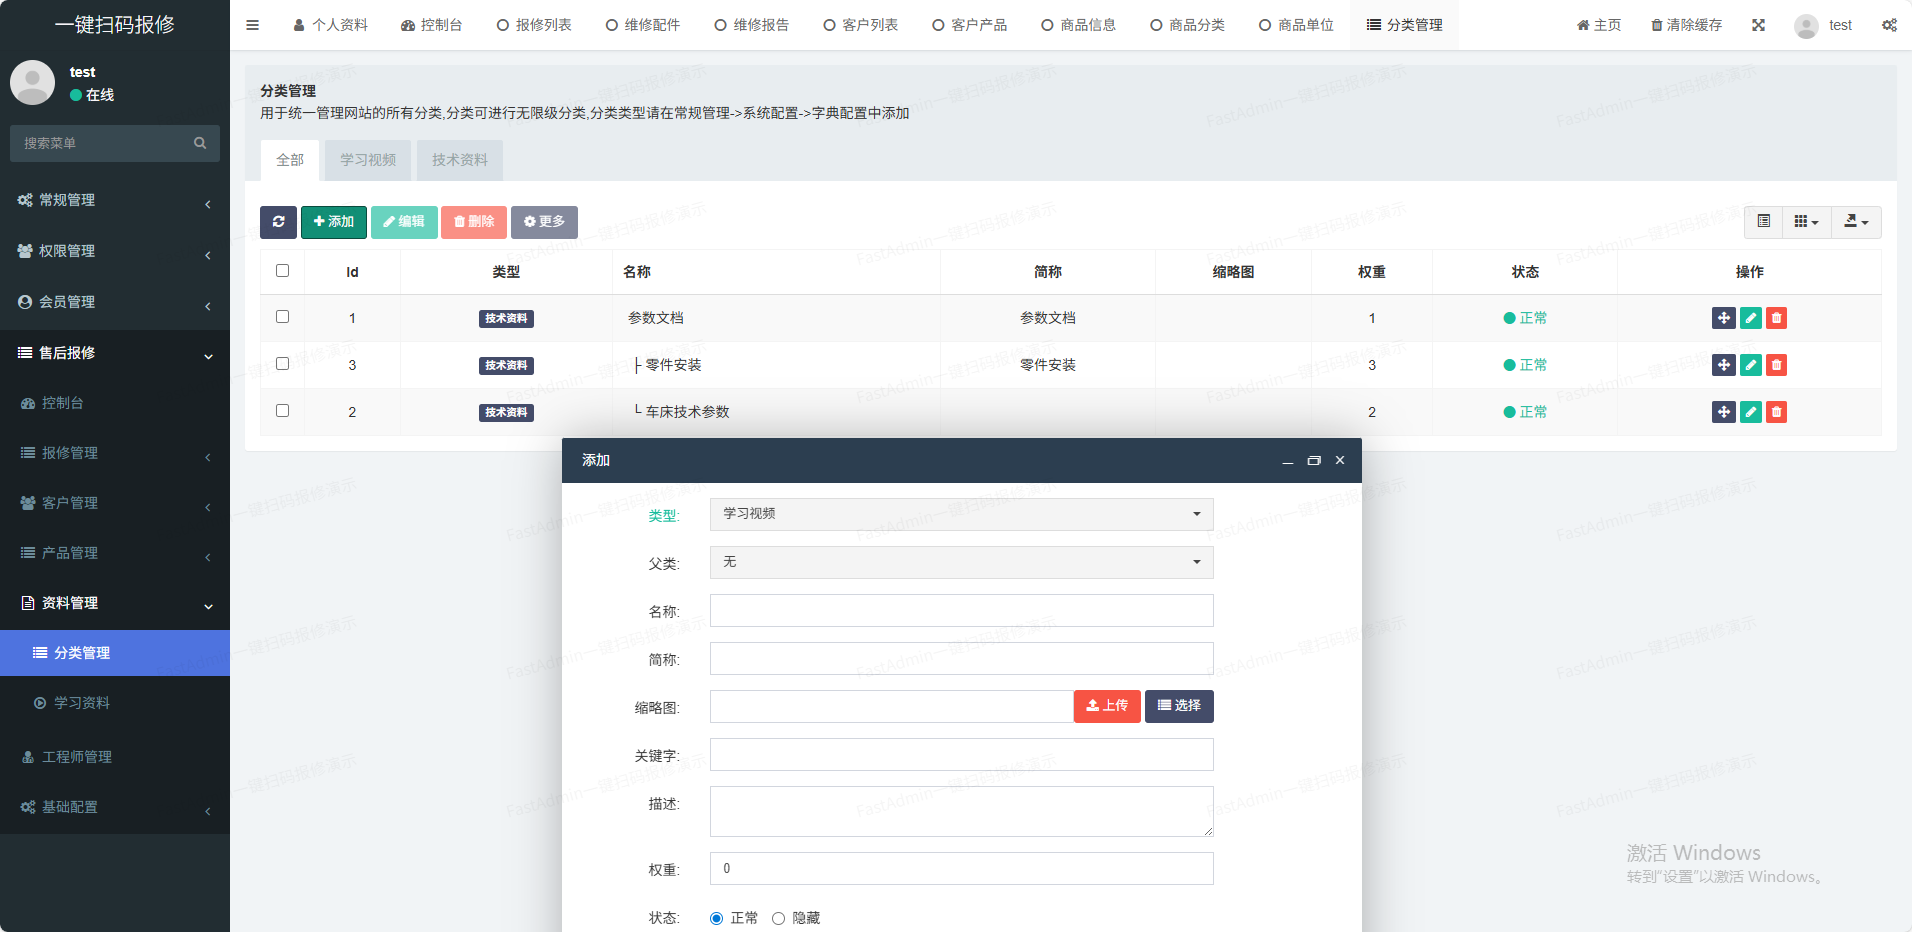Switch to the 技术资料 tab
The image size is (1912, 932).
pos(460,160)
